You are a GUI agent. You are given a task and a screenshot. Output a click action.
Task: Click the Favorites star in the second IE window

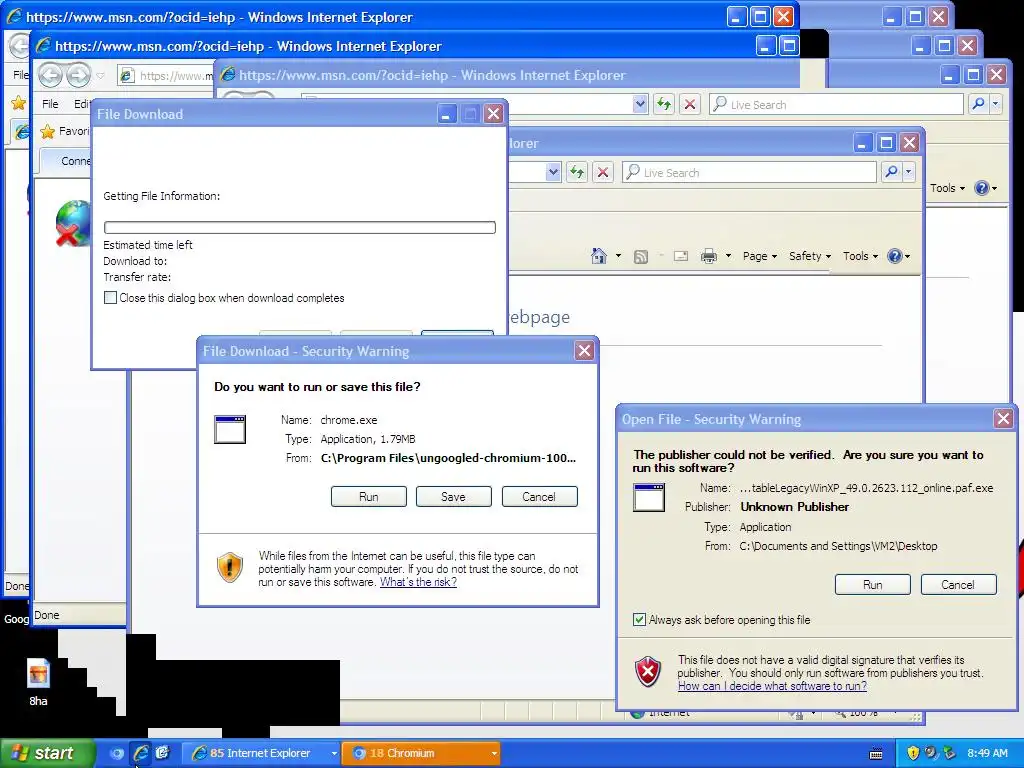(47, 132)
